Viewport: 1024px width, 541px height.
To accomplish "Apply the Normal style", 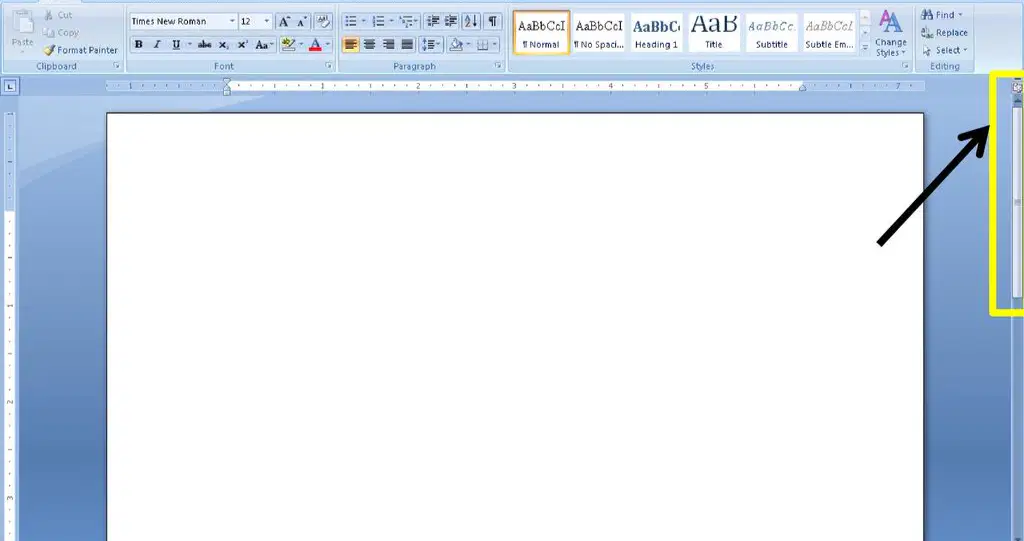I will (541, 32).
